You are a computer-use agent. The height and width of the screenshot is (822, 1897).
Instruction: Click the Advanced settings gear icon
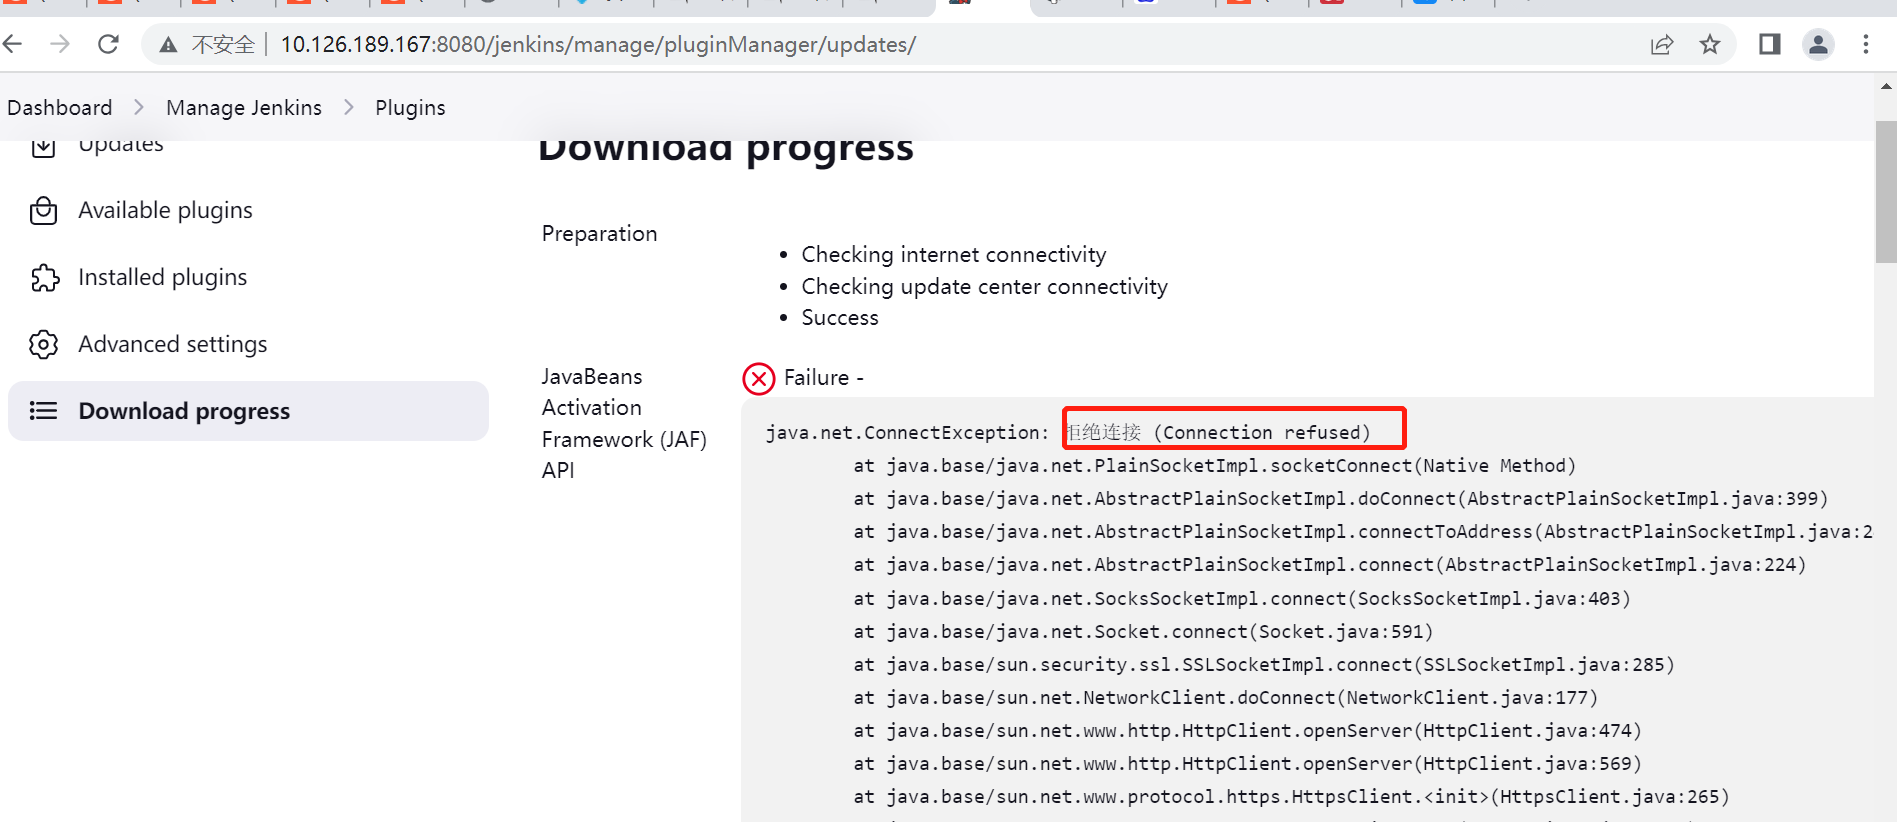click(44, 345)
